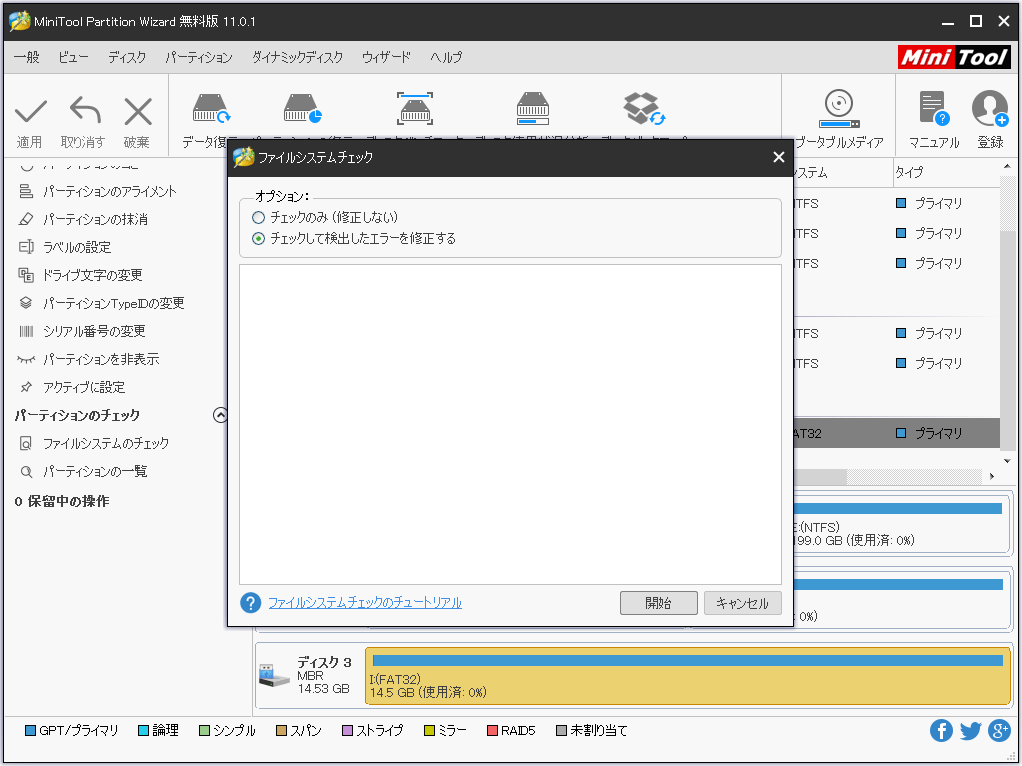Click the Discard (破棄) X icon
Viewport: 1022px width, 766px height.
pos(137,112)
